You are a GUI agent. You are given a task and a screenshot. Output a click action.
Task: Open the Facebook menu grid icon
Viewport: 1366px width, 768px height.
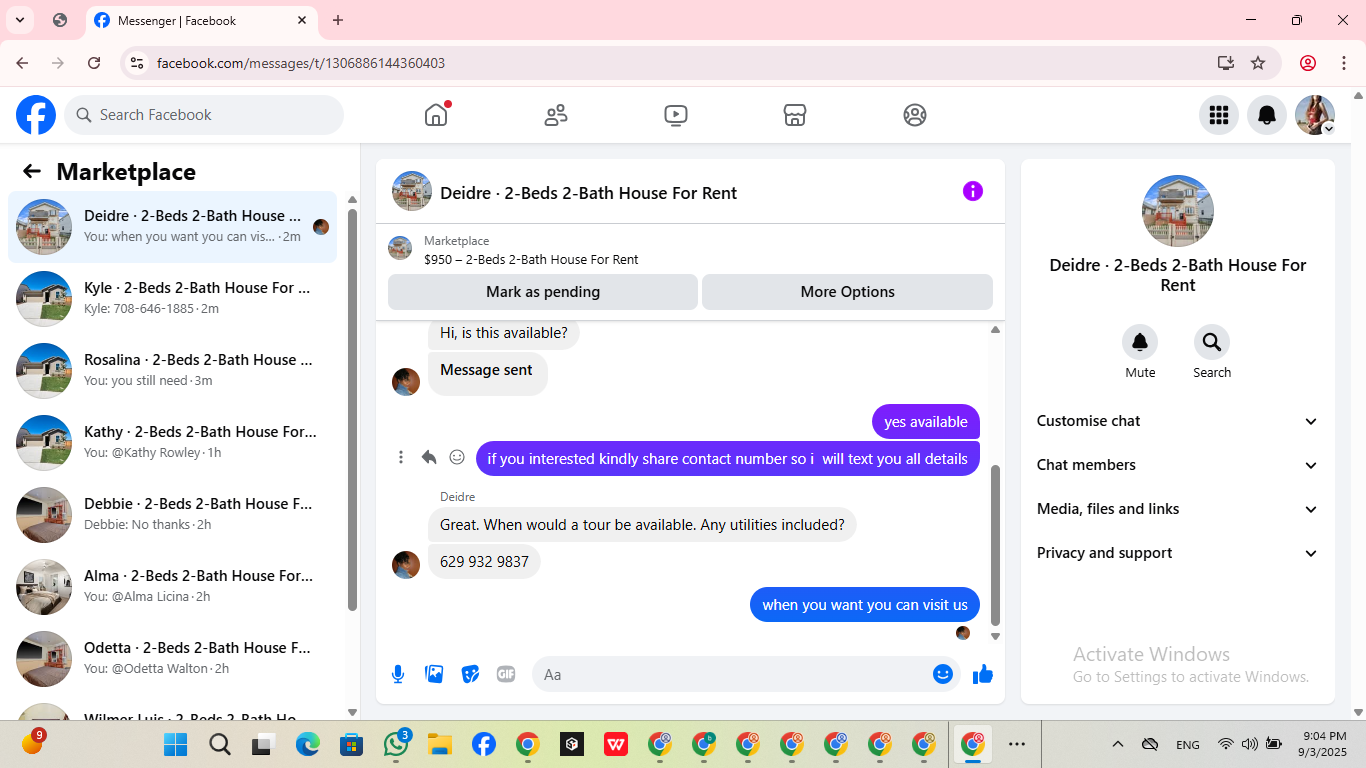(1219, 115)
